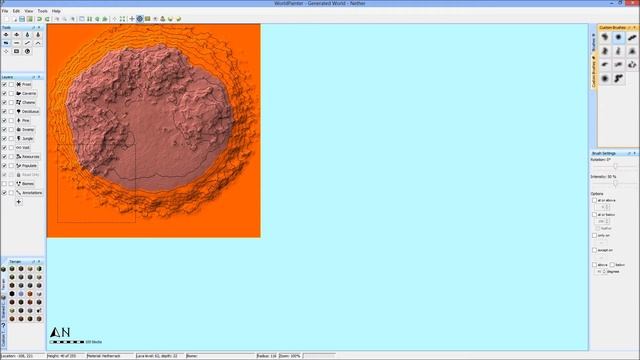The width and height of the screenshot is (640, 360).
Task: Click the New World toolbar icon
Action: pyautogui.click(x=6, y=19)
